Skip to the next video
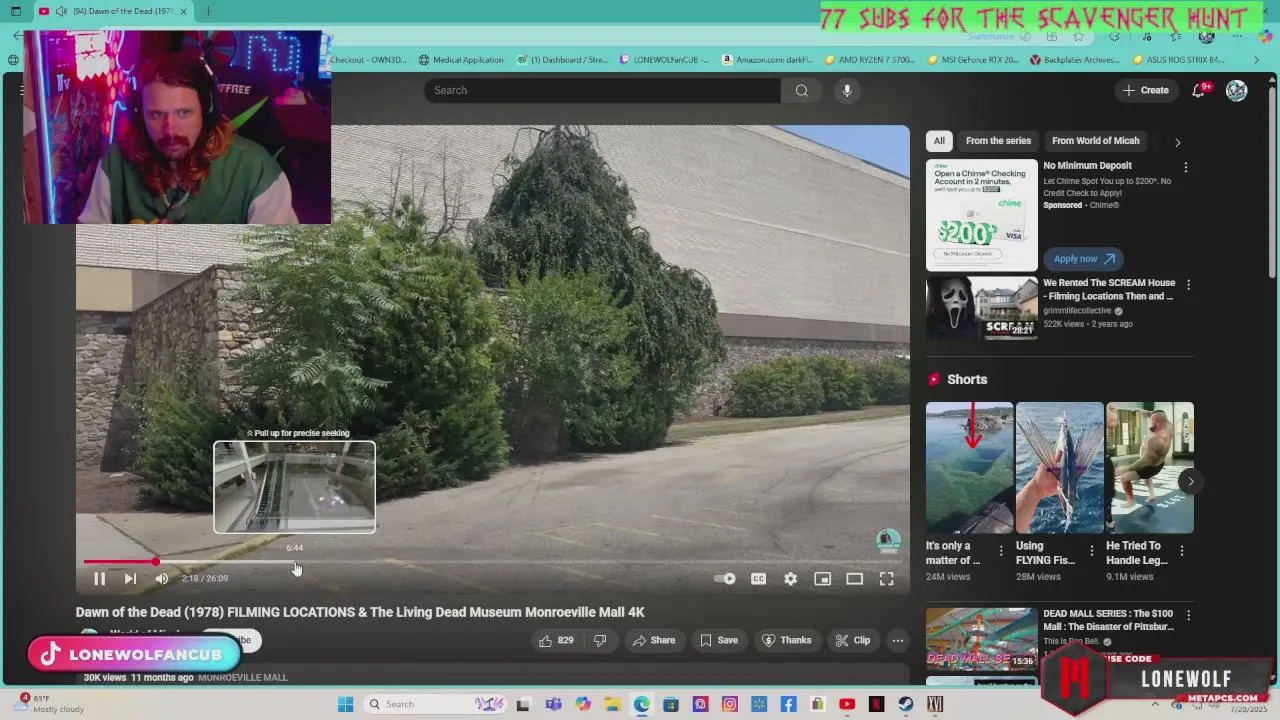Viewport: 1280px width, 720px height. 130,578
